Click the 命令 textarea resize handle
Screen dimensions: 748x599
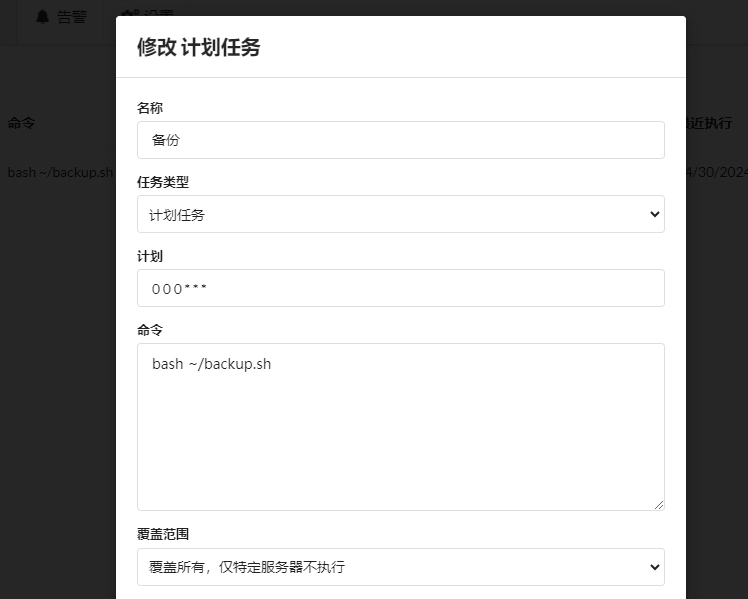[658, 504]
